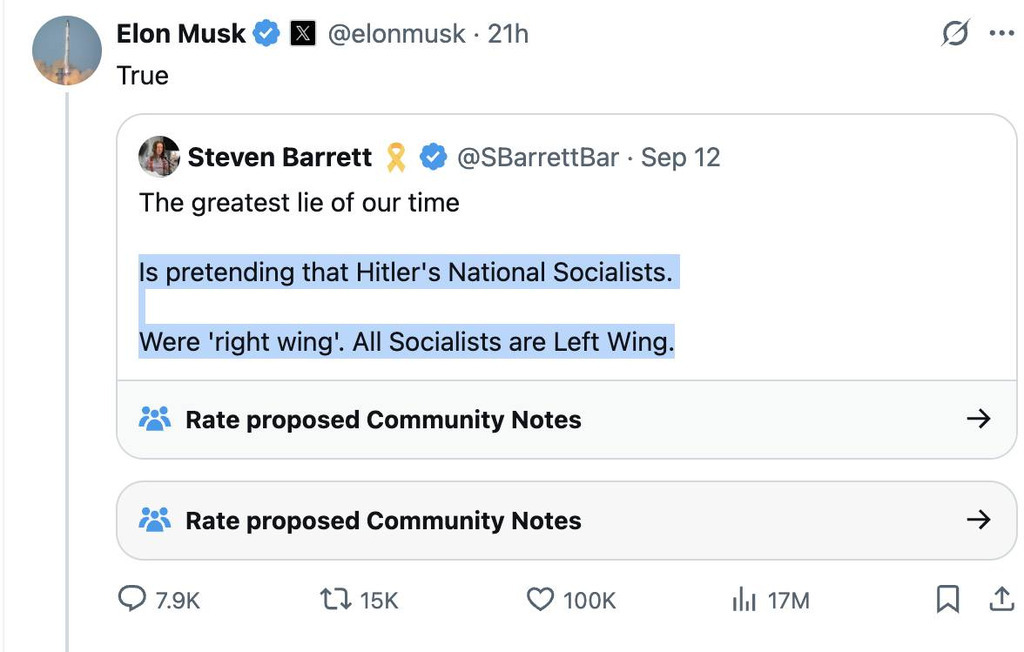The image size is (1024, 652).
Task: Share the post via upload arrow icon
Action: click(1000, 599)
